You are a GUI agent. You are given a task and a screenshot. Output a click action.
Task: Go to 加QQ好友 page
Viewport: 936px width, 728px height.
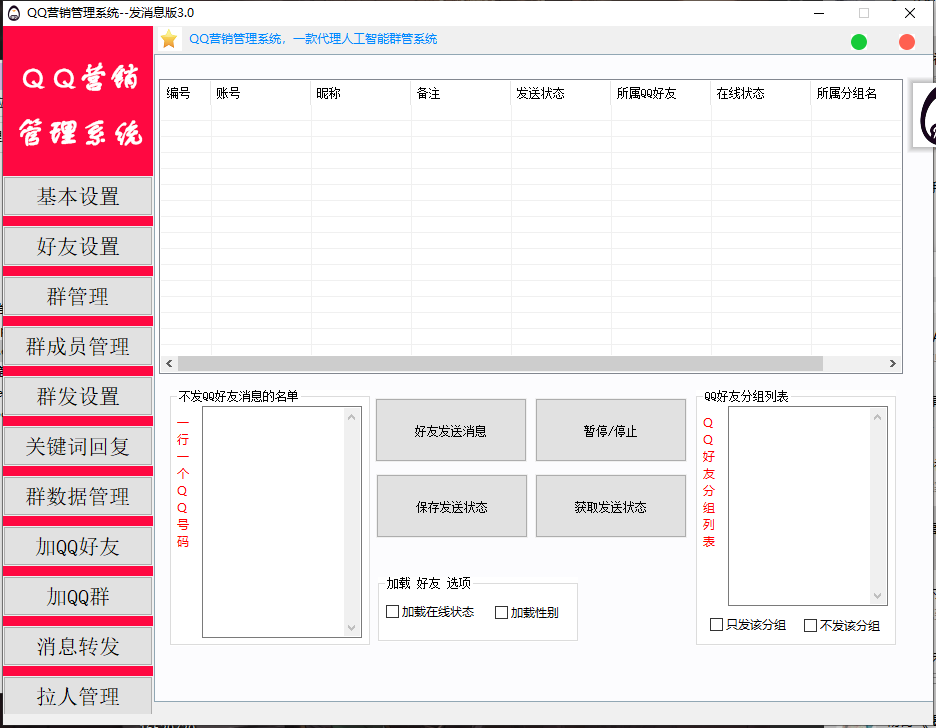(78, 547)
